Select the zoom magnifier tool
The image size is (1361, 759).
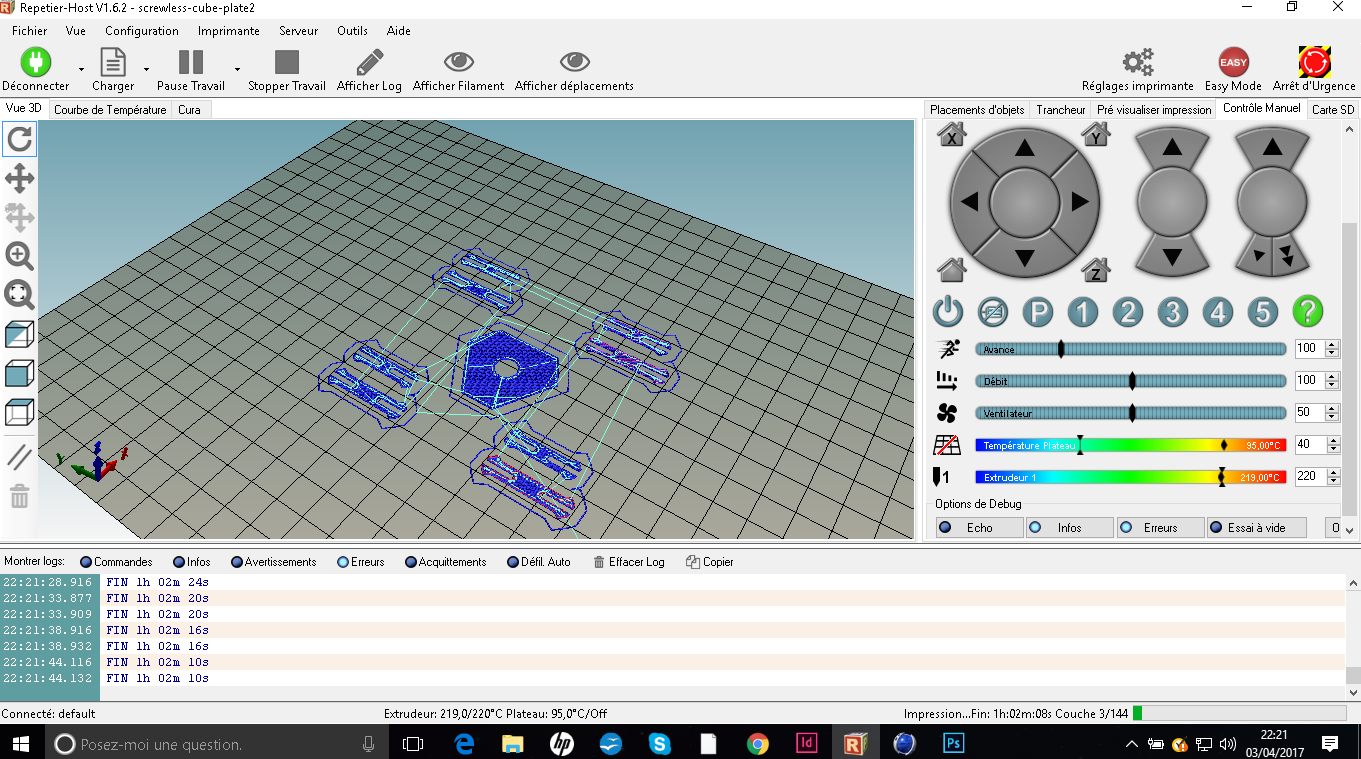tap(19, 256)
